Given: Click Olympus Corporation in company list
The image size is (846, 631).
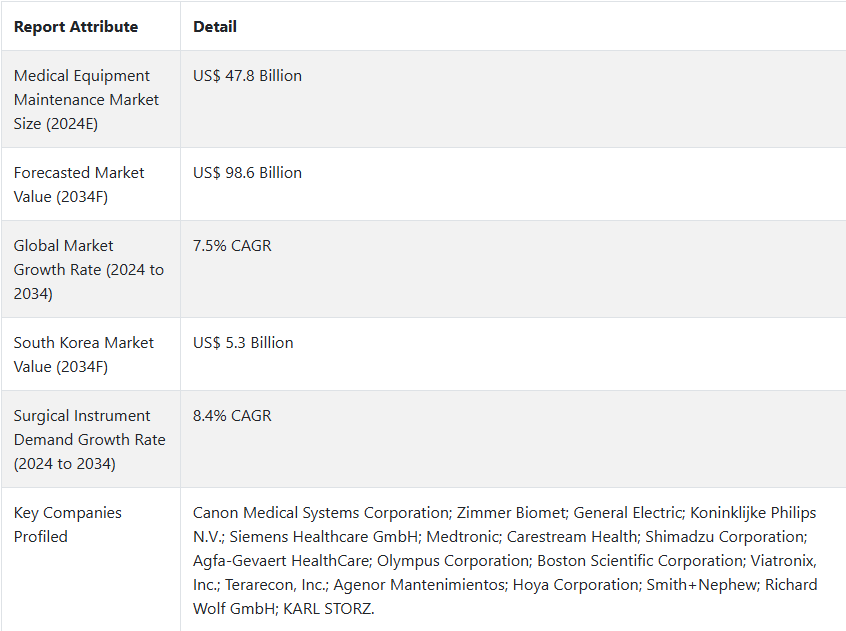Looking at the screenshot, I should tap(454, 560).
